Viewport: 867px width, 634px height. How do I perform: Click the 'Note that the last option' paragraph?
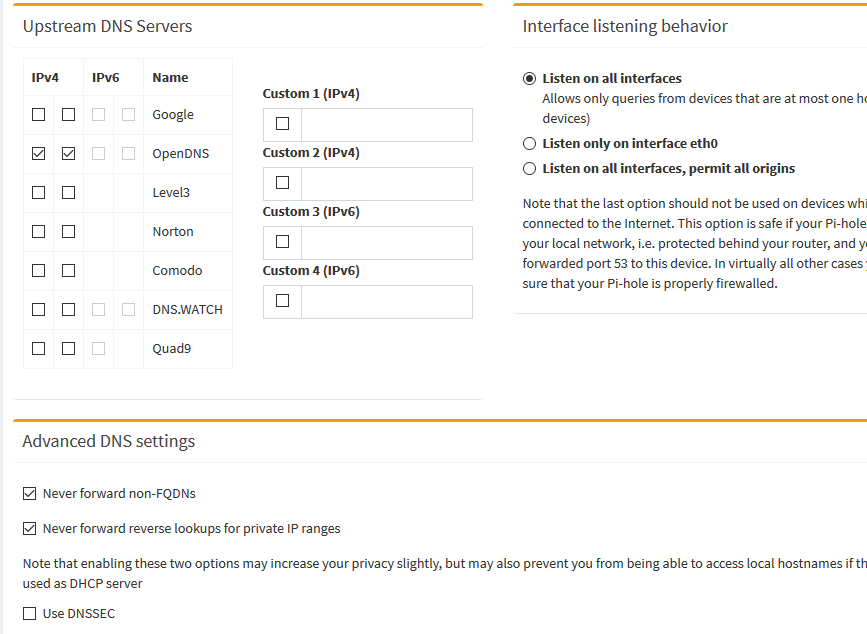694,243
